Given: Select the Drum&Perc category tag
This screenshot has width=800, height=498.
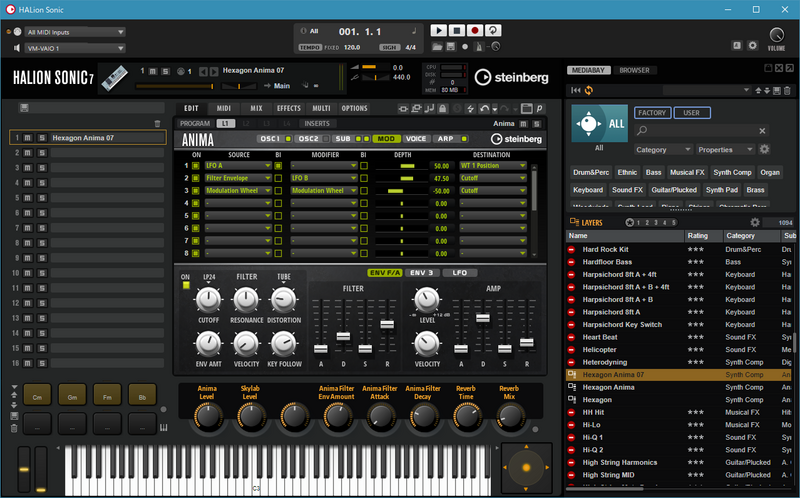Looking at the screenshot, I should click(x=590, y=172).
